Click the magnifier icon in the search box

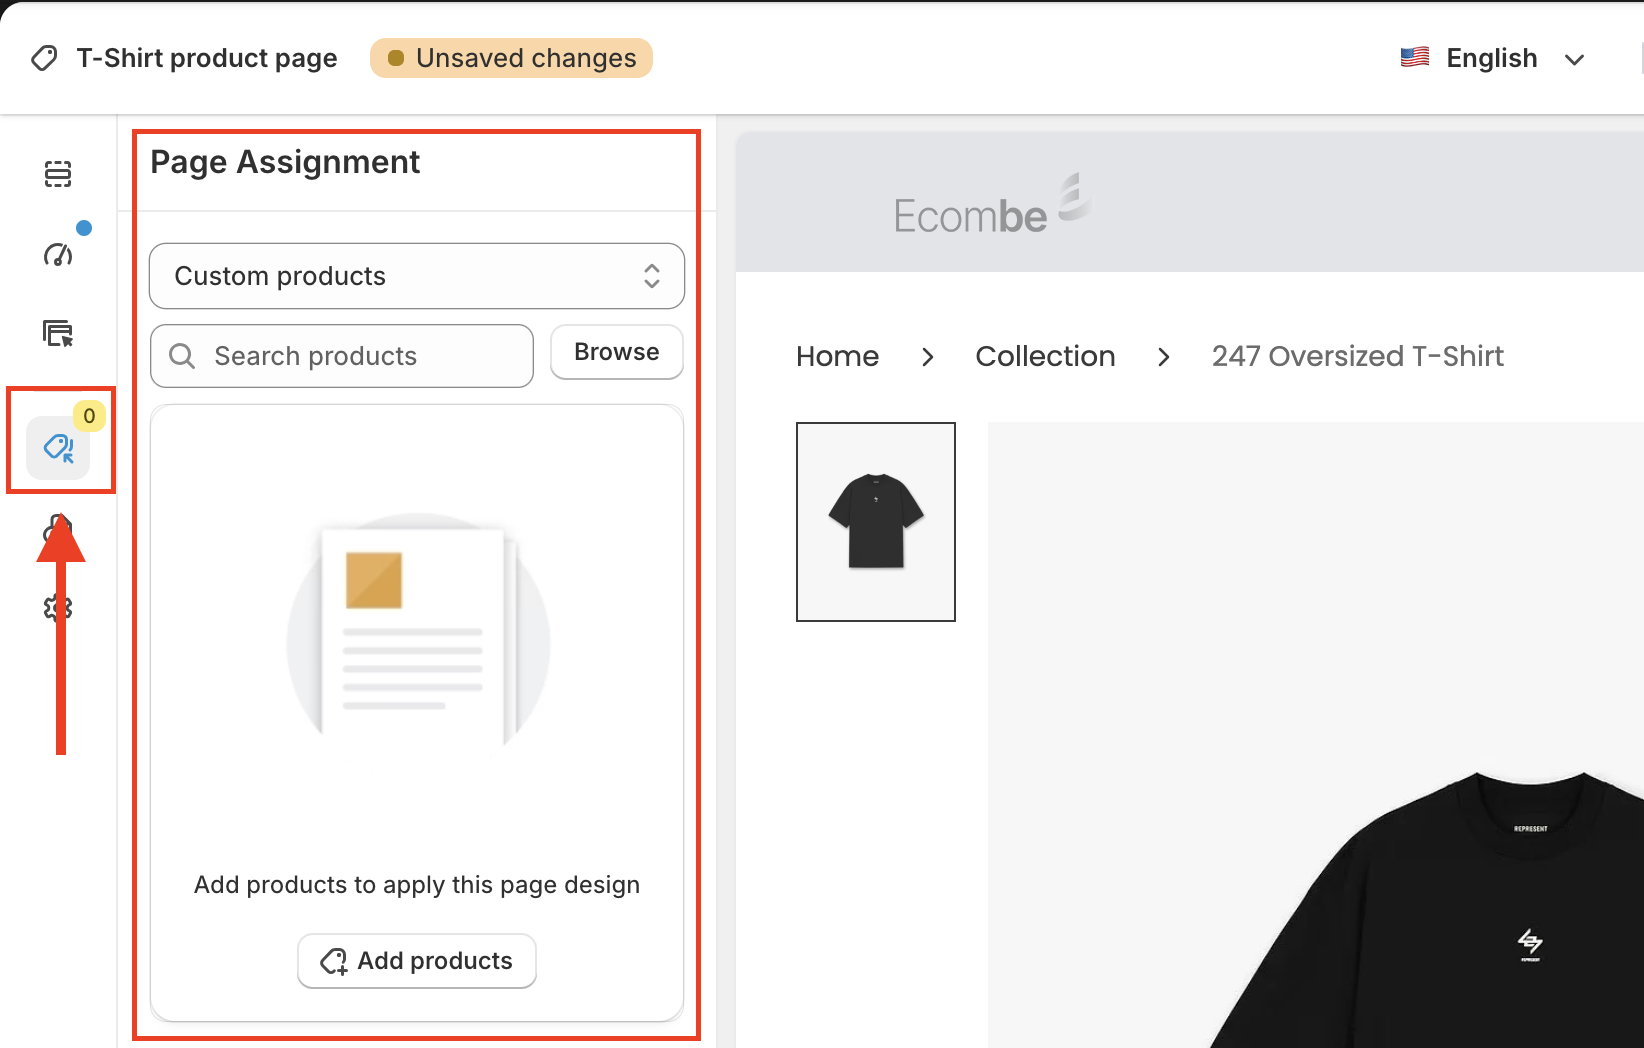tap(182, 356)
